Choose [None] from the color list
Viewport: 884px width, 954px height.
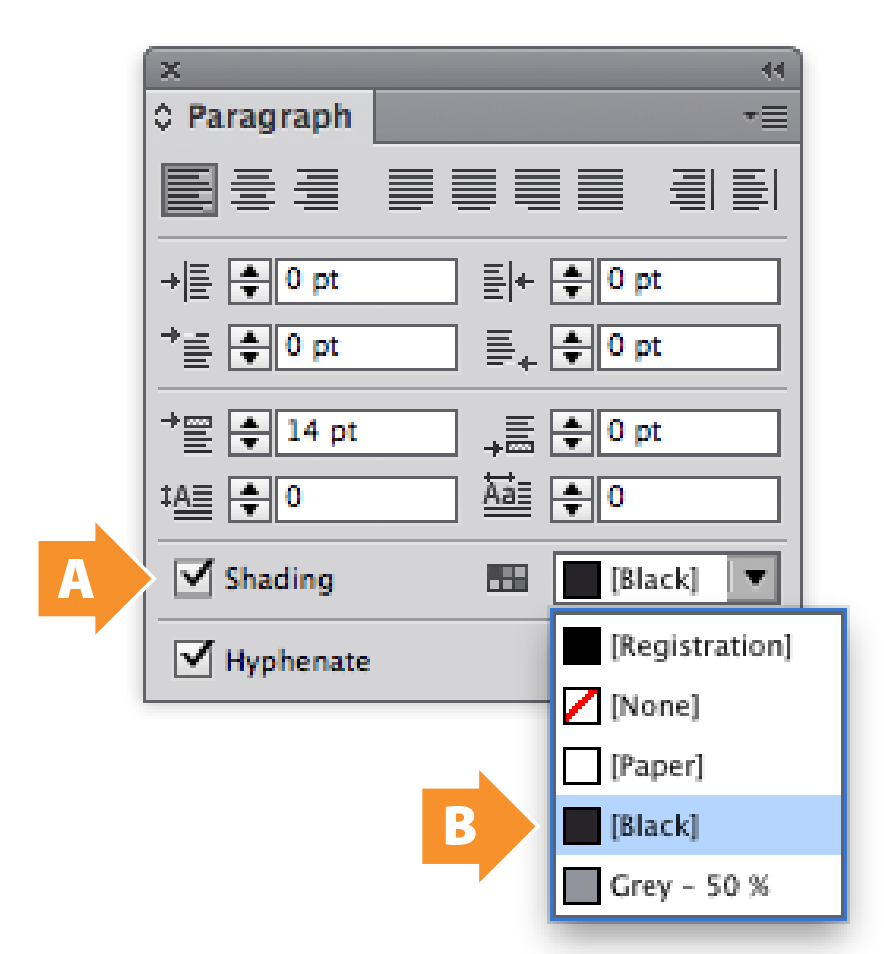655,706
